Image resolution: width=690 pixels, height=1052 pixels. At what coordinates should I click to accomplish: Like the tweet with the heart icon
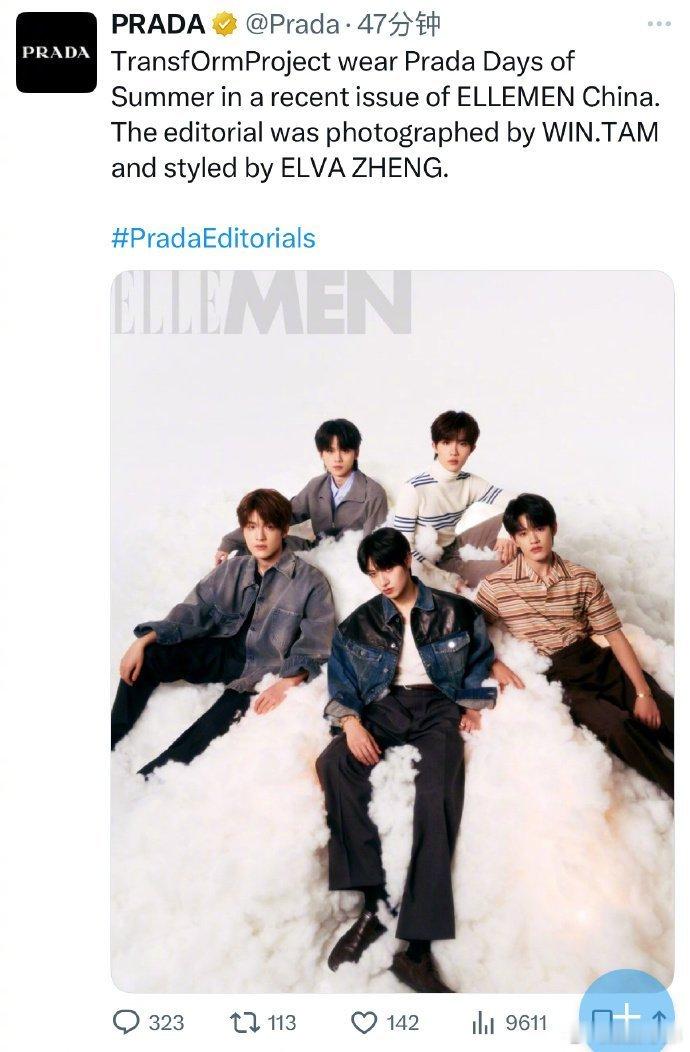point(364,1022)
